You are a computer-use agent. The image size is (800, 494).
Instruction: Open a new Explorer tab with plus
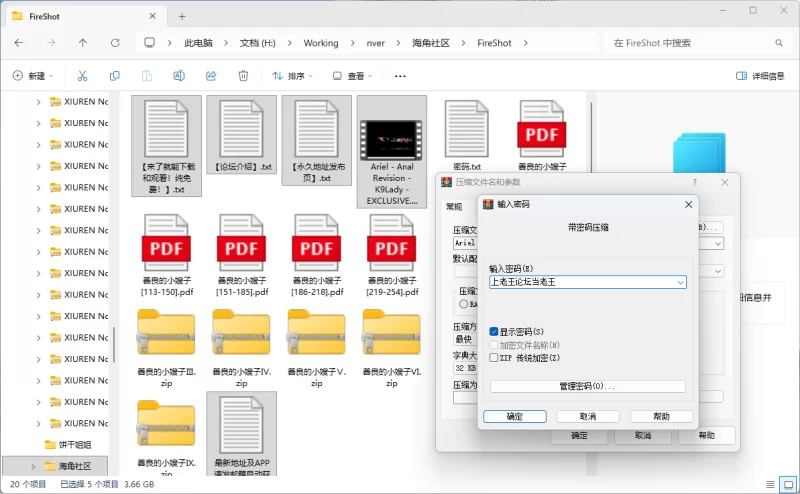pyautogui.click(x=182, y=16)
